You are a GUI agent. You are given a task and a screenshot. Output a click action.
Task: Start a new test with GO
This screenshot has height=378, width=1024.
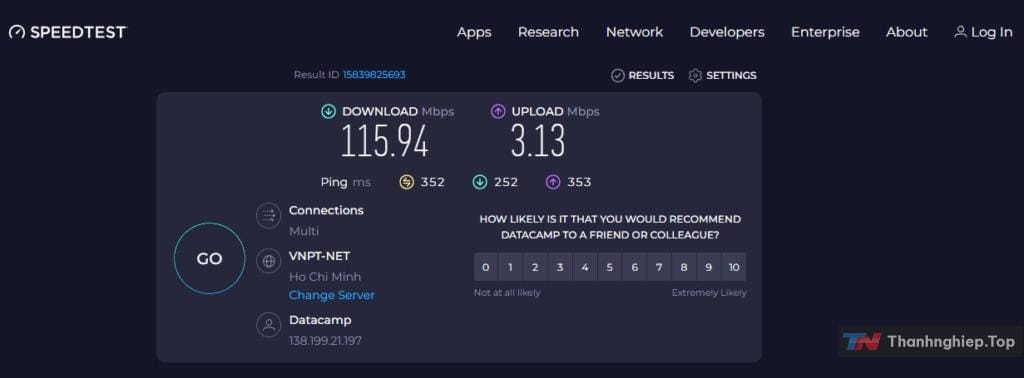coord(210,259)
